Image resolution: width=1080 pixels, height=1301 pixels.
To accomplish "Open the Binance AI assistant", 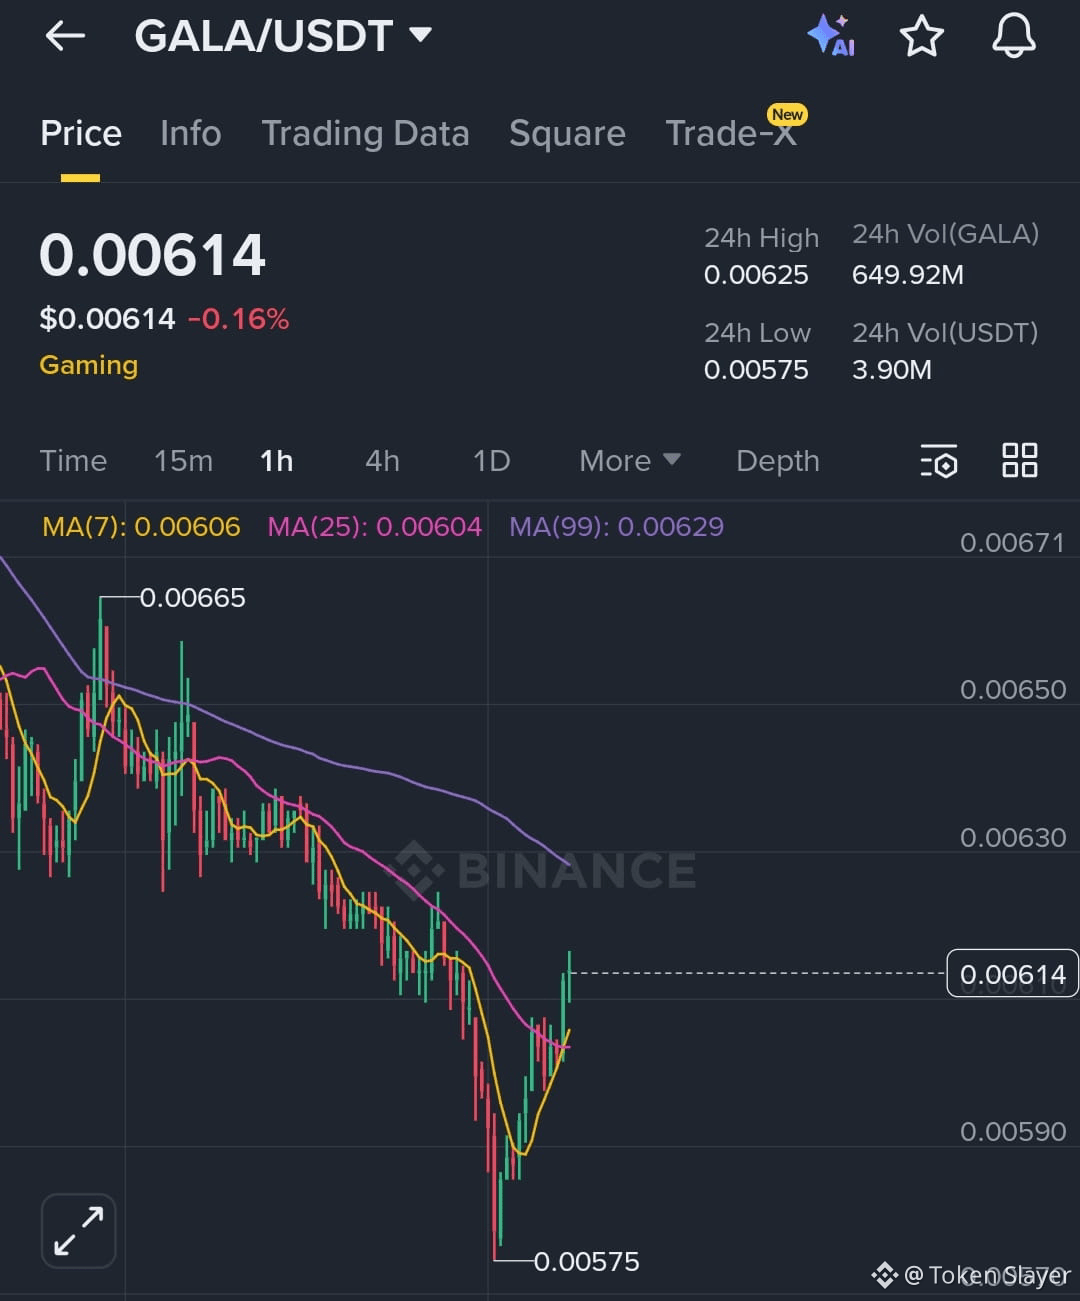I will pos(831,35).
